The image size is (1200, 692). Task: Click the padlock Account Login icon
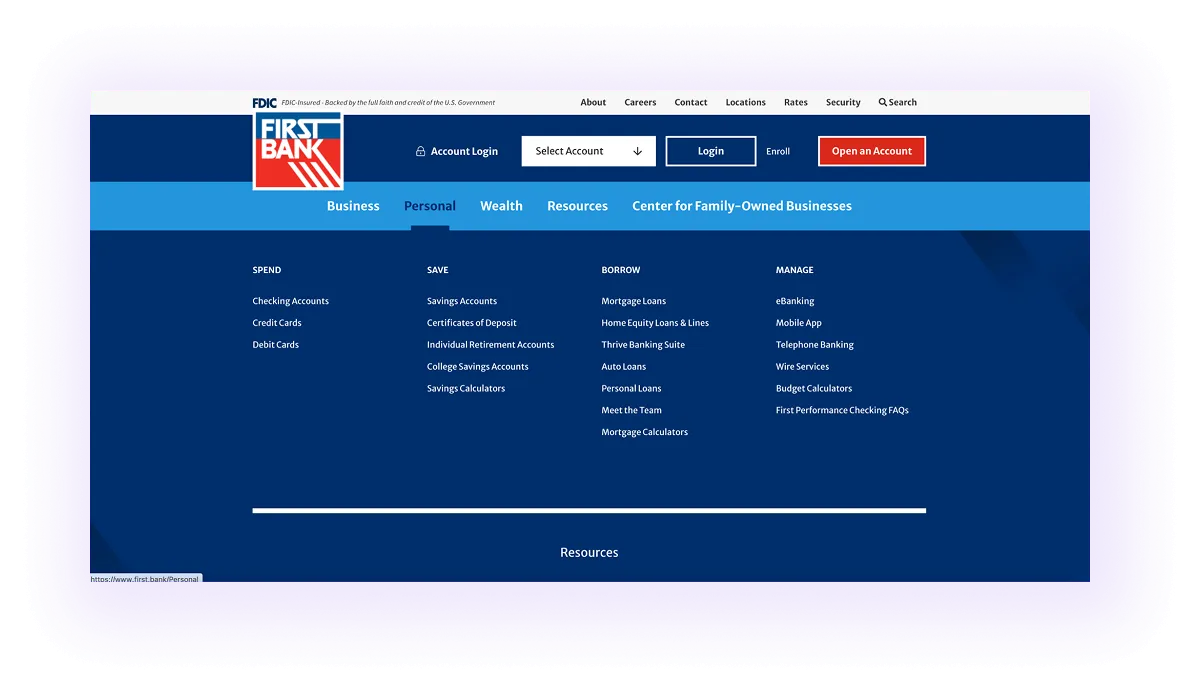(419, 151)
